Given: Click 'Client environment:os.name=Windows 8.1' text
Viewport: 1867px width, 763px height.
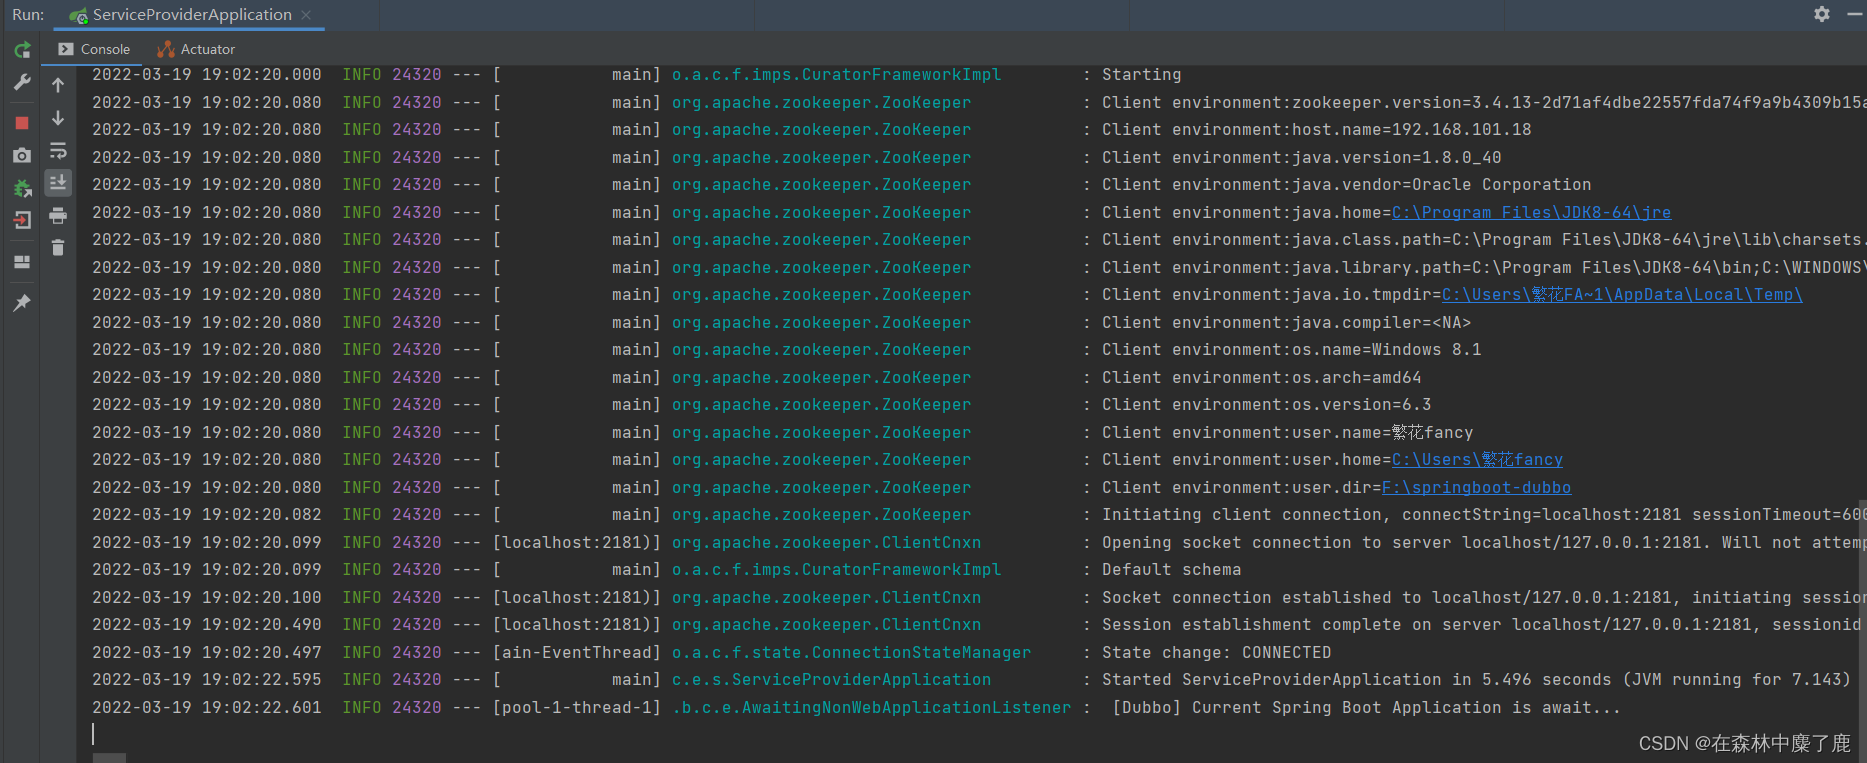Looking at the screenshot, I should tap(1291, 350).
